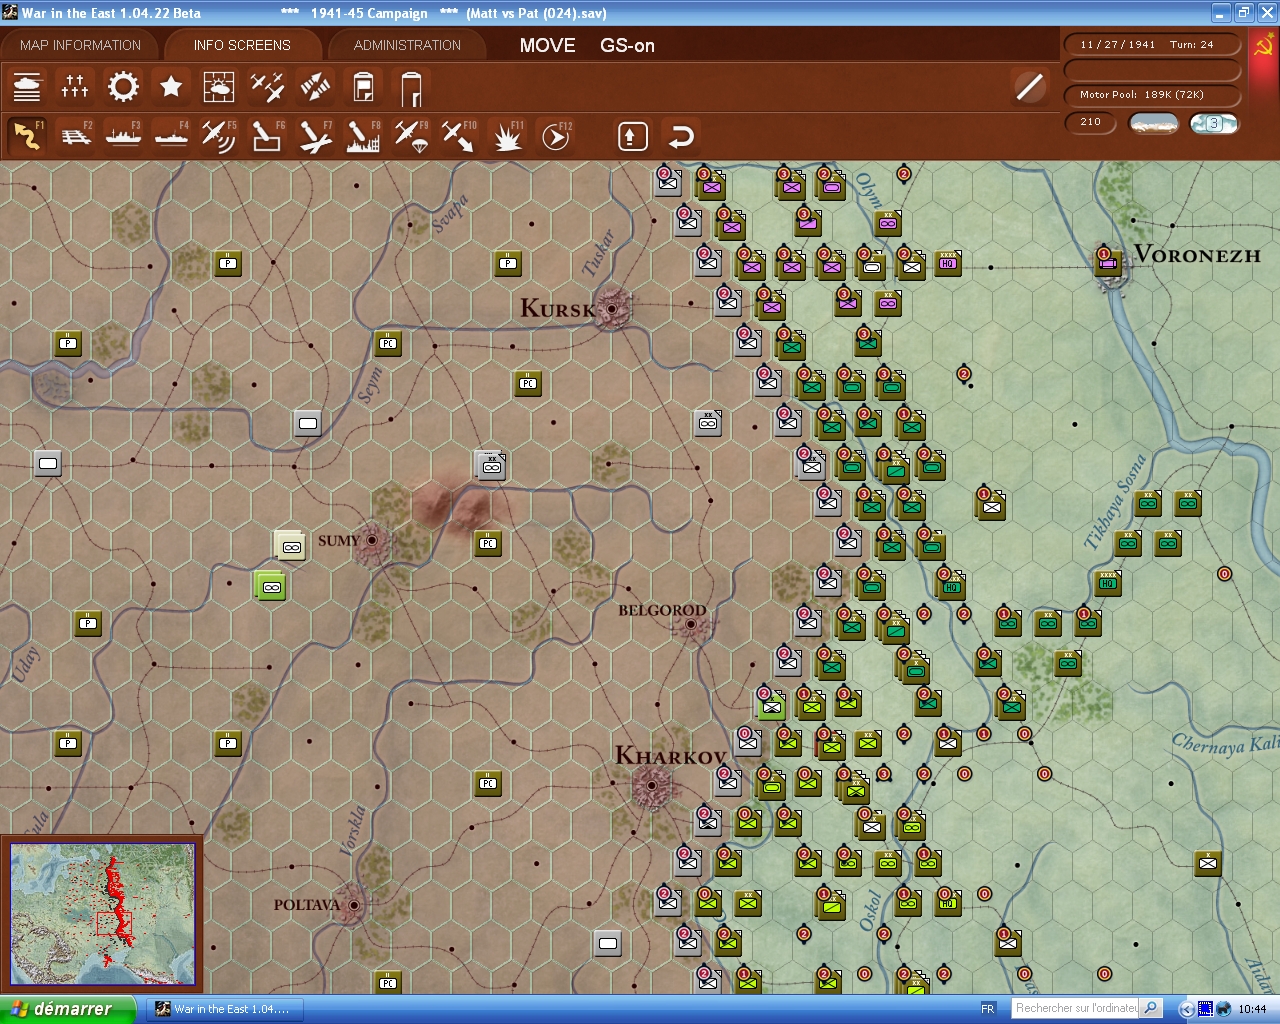This screenshot has height=1024, width=1280.
Task: Select the XXXX HQ counter west of Voronezh
Action: tap(949, 264)
